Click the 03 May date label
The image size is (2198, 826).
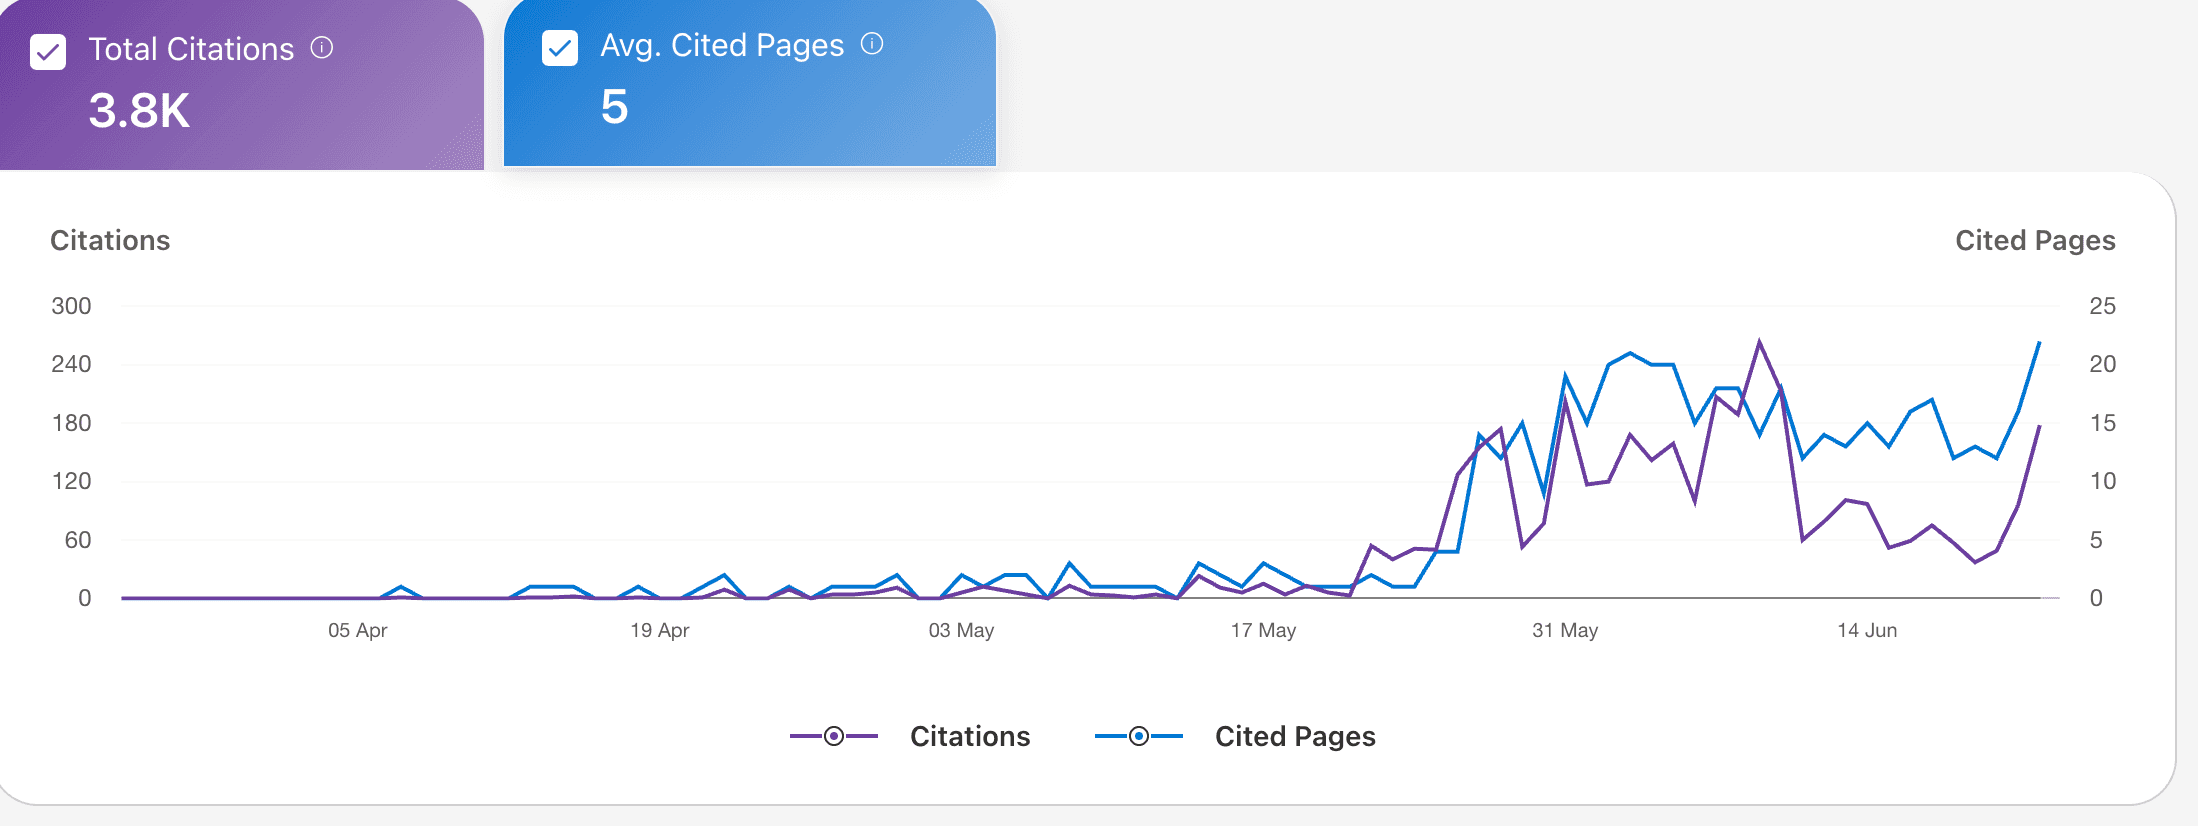pyautogui.click(x=961, y=631)
